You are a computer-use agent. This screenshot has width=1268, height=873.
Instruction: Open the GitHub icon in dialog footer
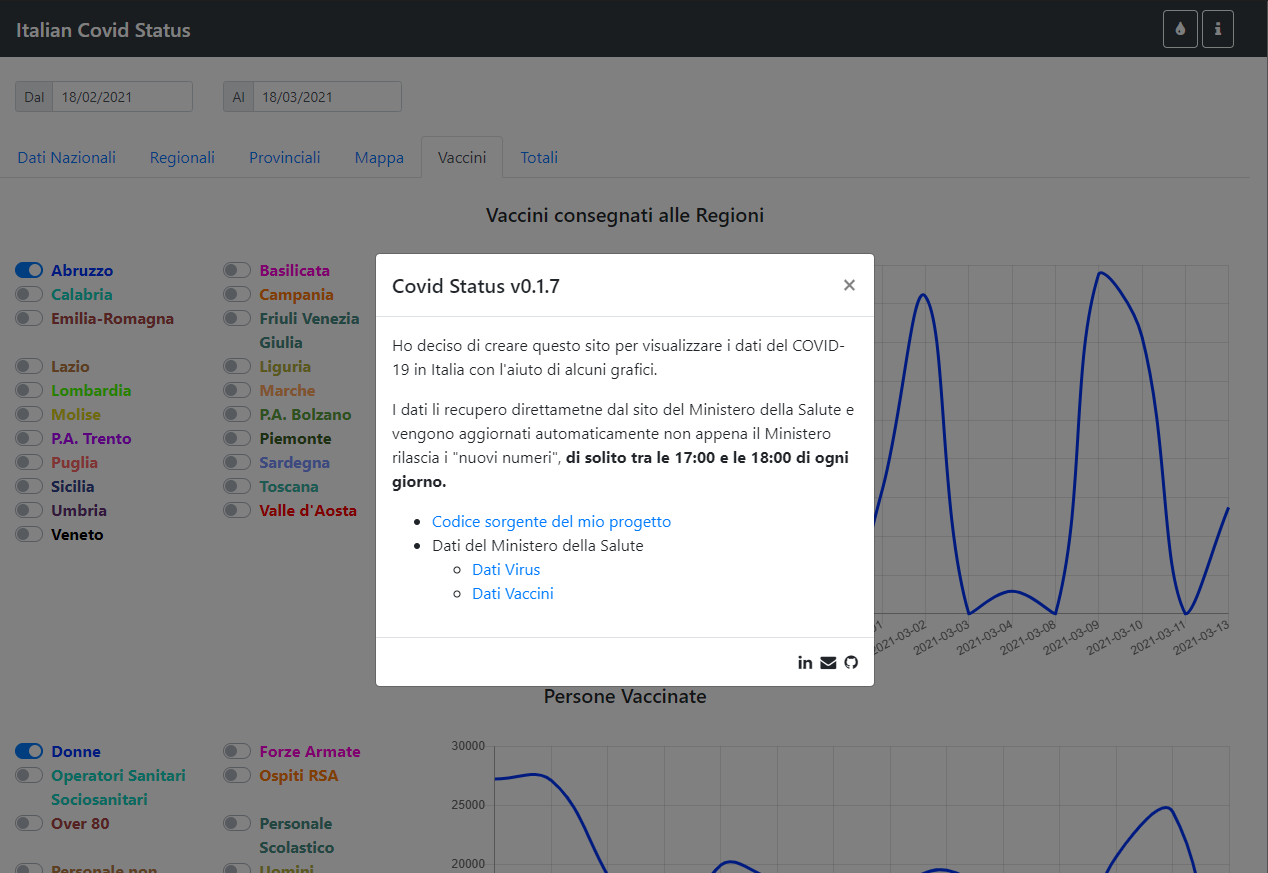pyautogui.click(x=851, y=662)
